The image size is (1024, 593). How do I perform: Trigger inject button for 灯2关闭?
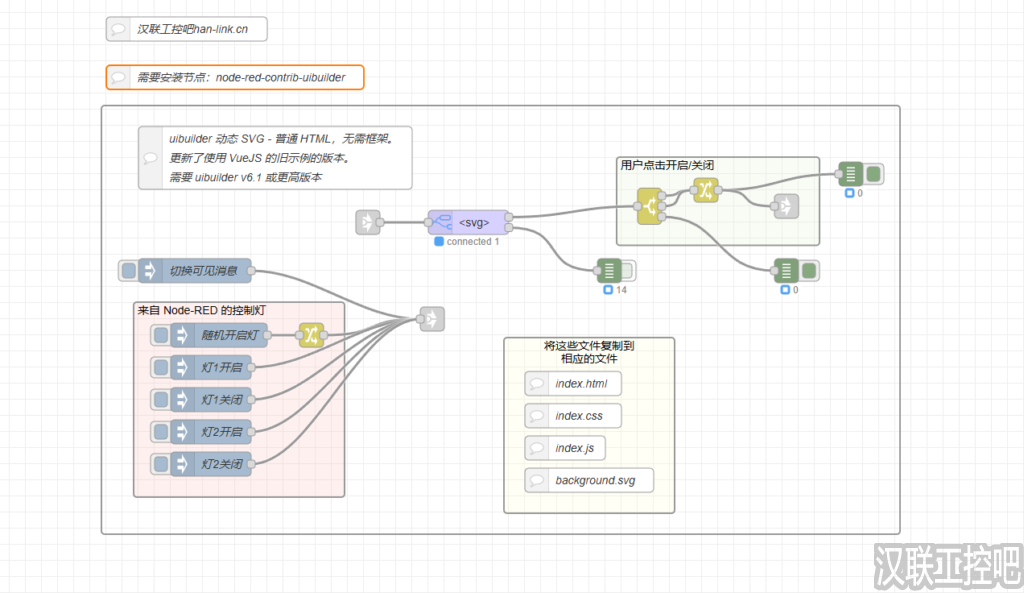pos(161,464)
